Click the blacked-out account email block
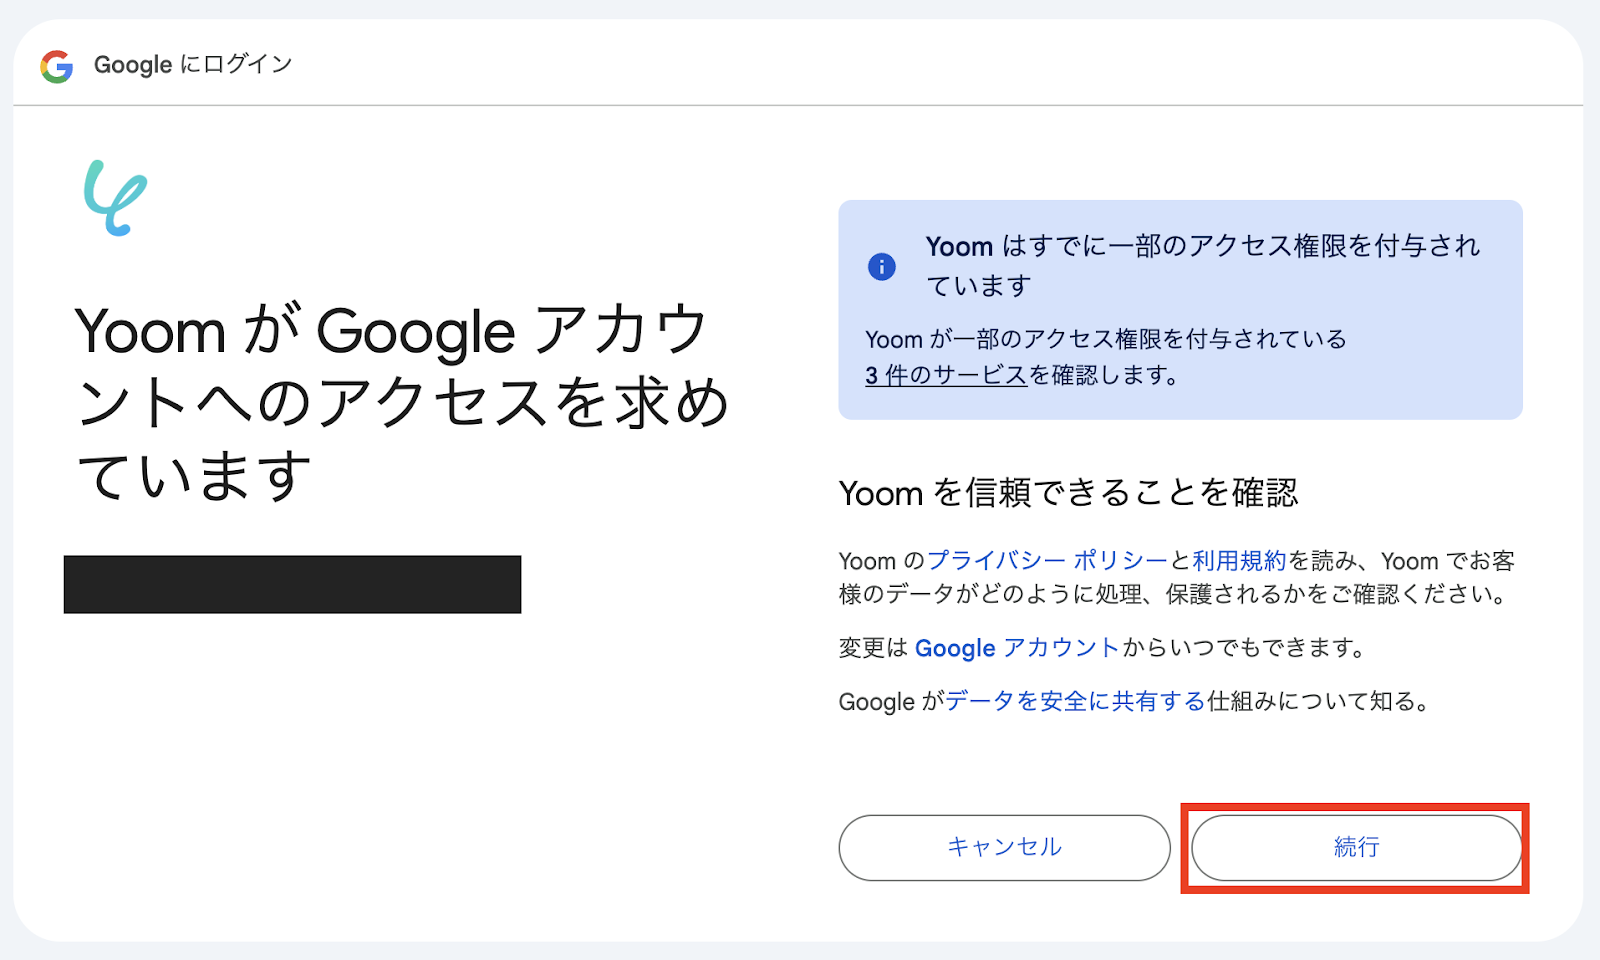Screen dimensions: 1600x960 pyautogui.click(x=292, y=584)
